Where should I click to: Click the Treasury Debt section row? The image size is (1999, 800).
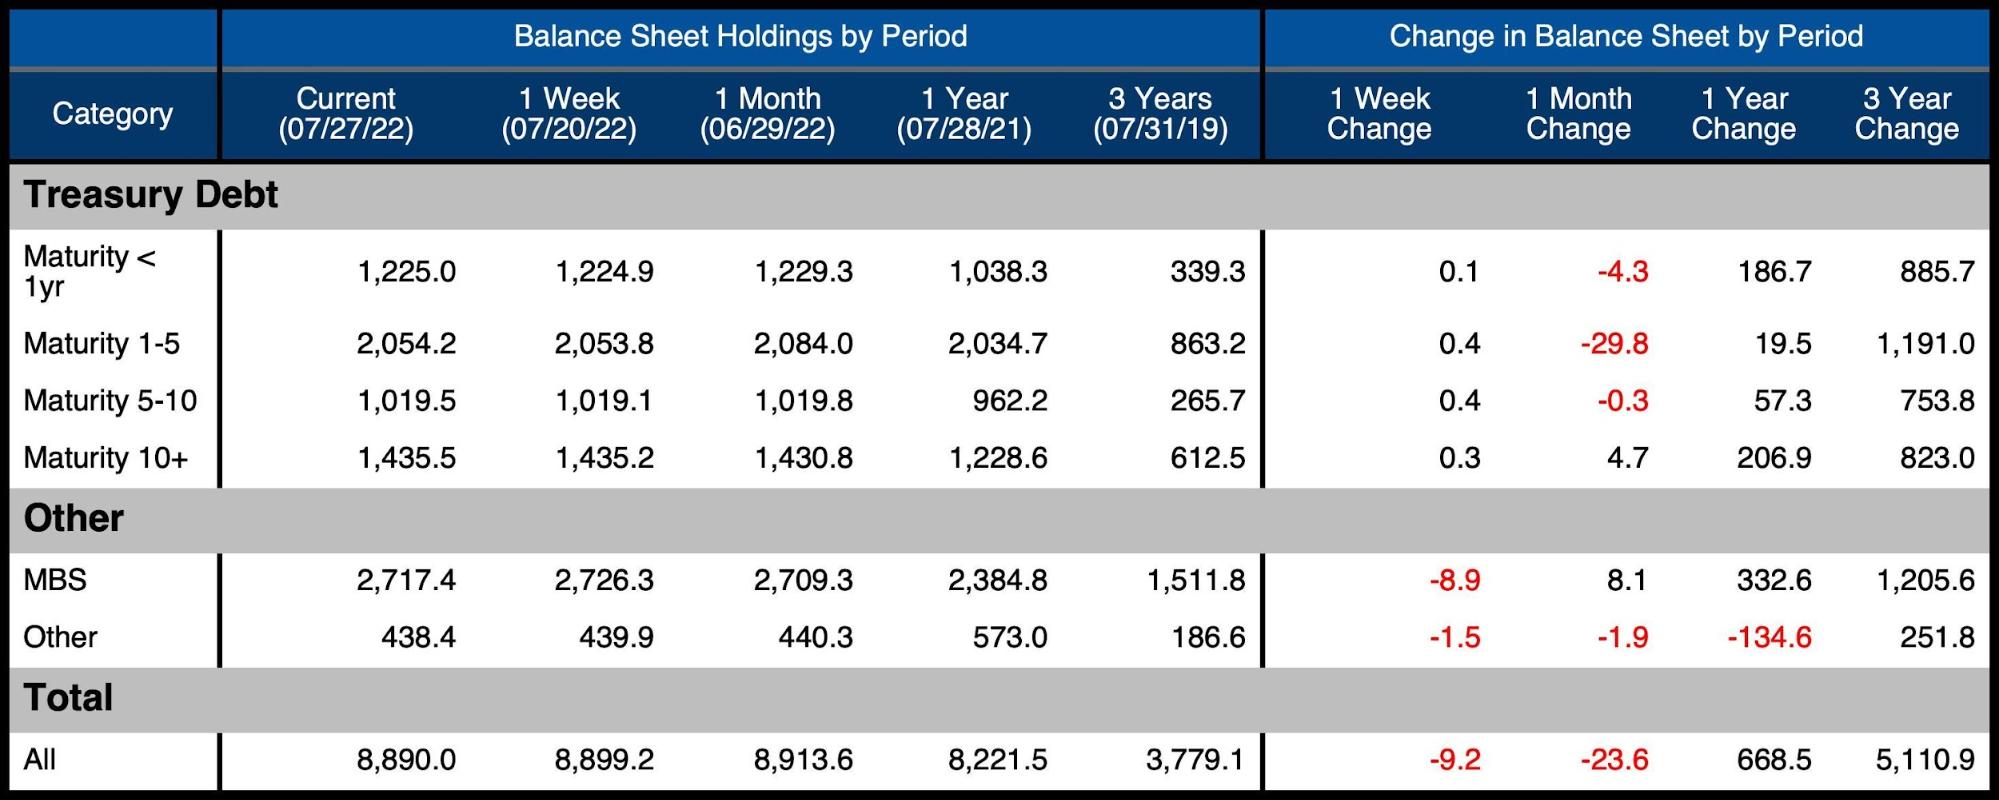[x=151, y=195]
